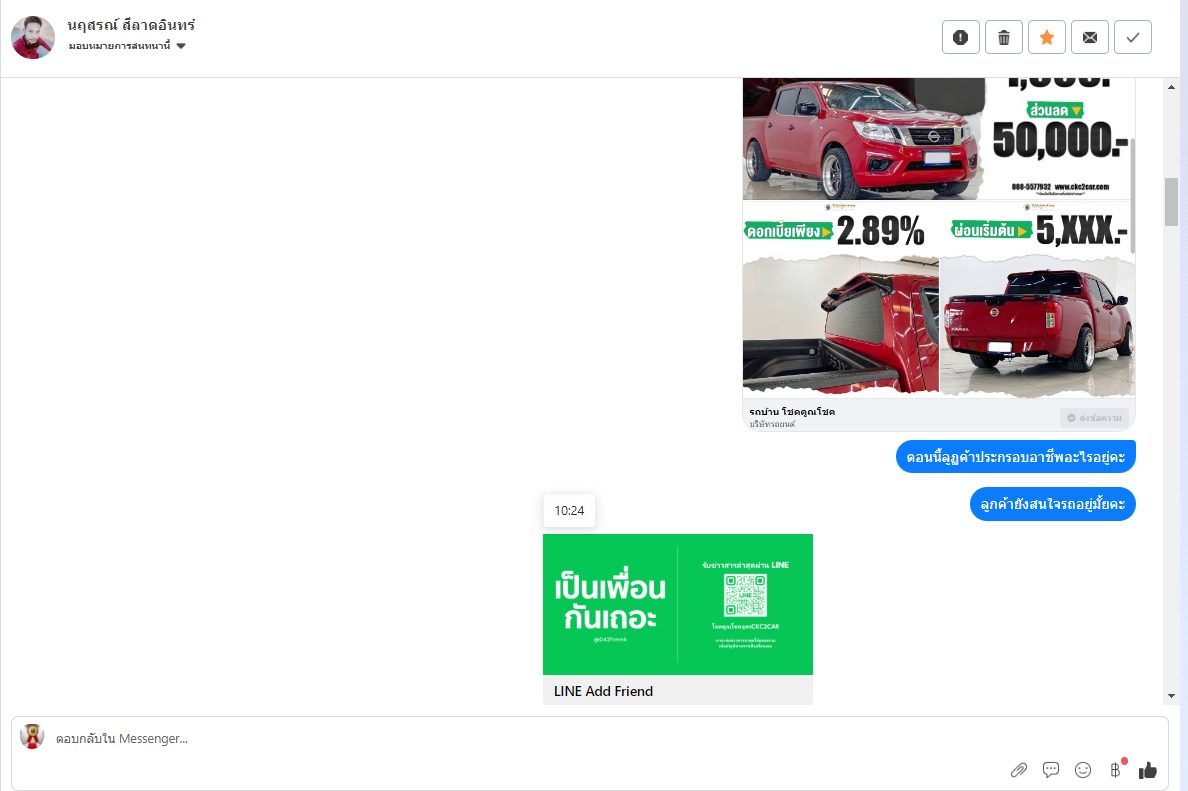The height and width of the screenshot is (791, 1188).
Task: Mark conversation unread with envelope icon
Action: 1090,37
